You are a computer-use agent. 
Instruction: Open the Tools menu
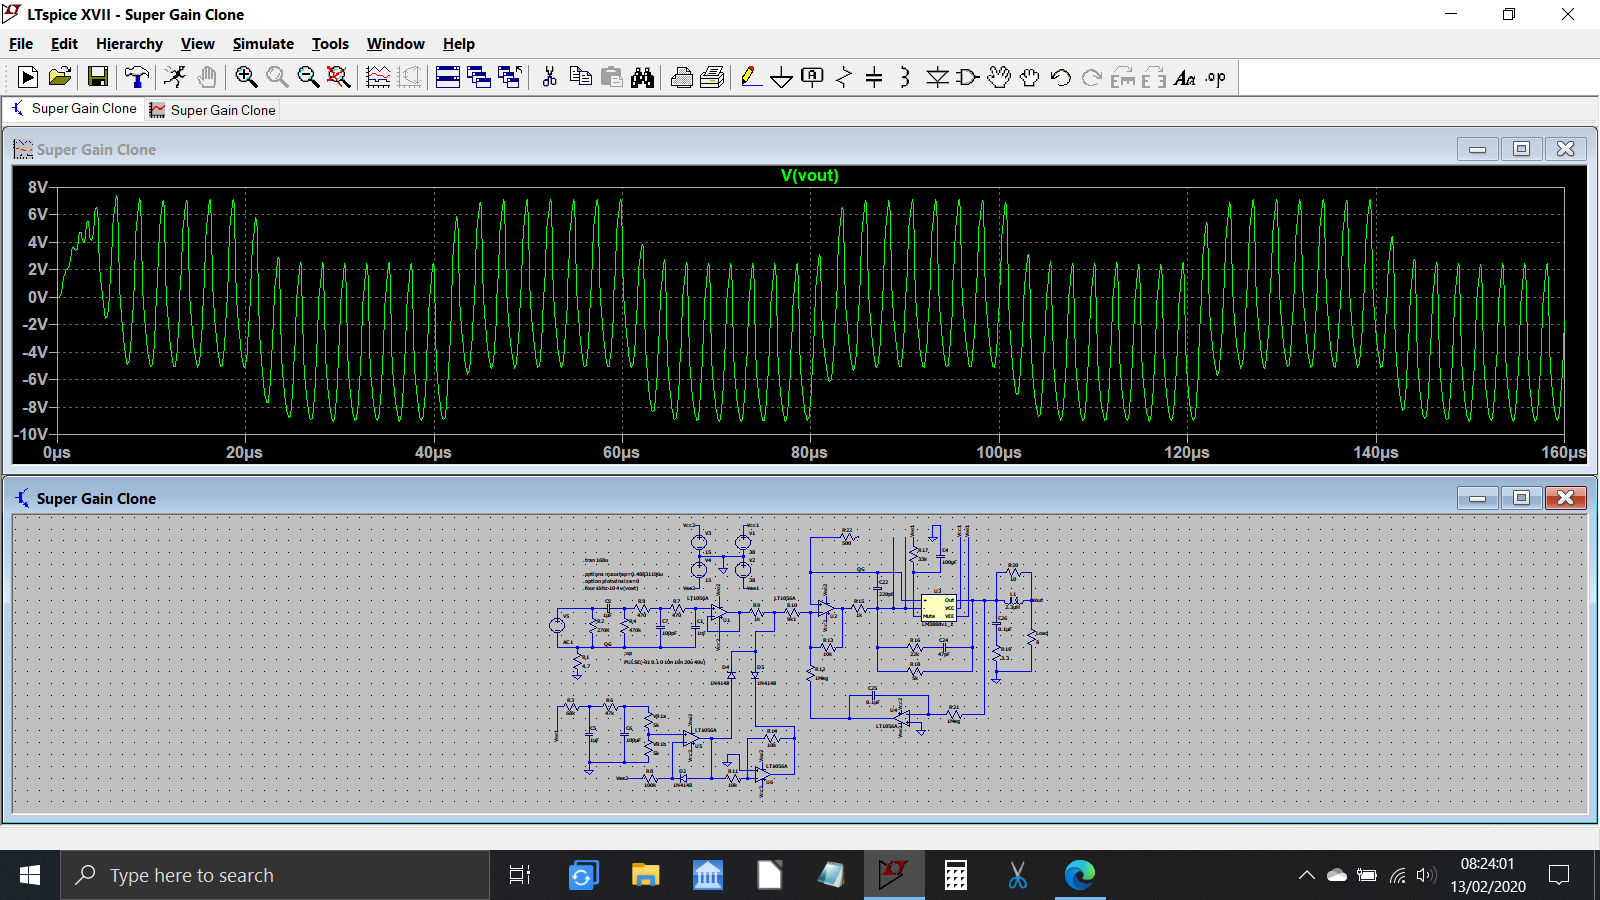pyautogui.click(x=330, y=44)
